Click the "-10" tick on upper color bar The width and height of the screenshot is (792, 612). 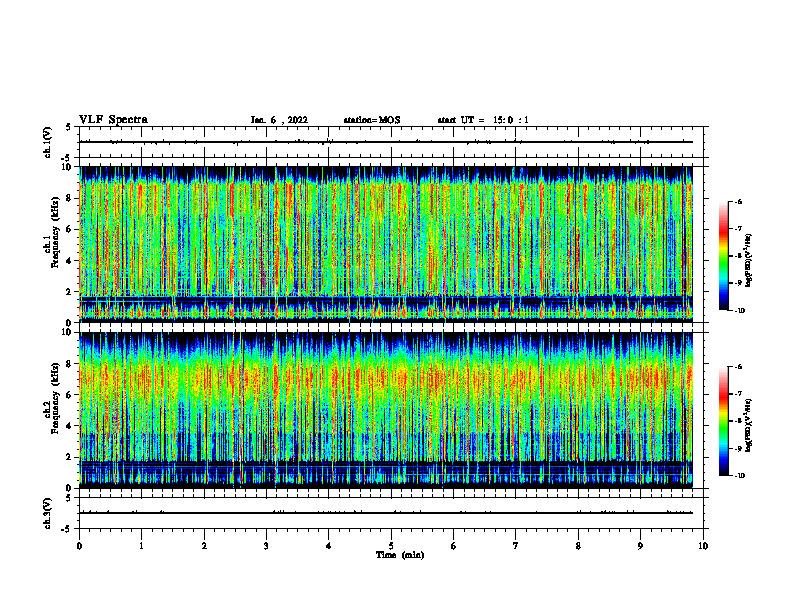(739, 311)
